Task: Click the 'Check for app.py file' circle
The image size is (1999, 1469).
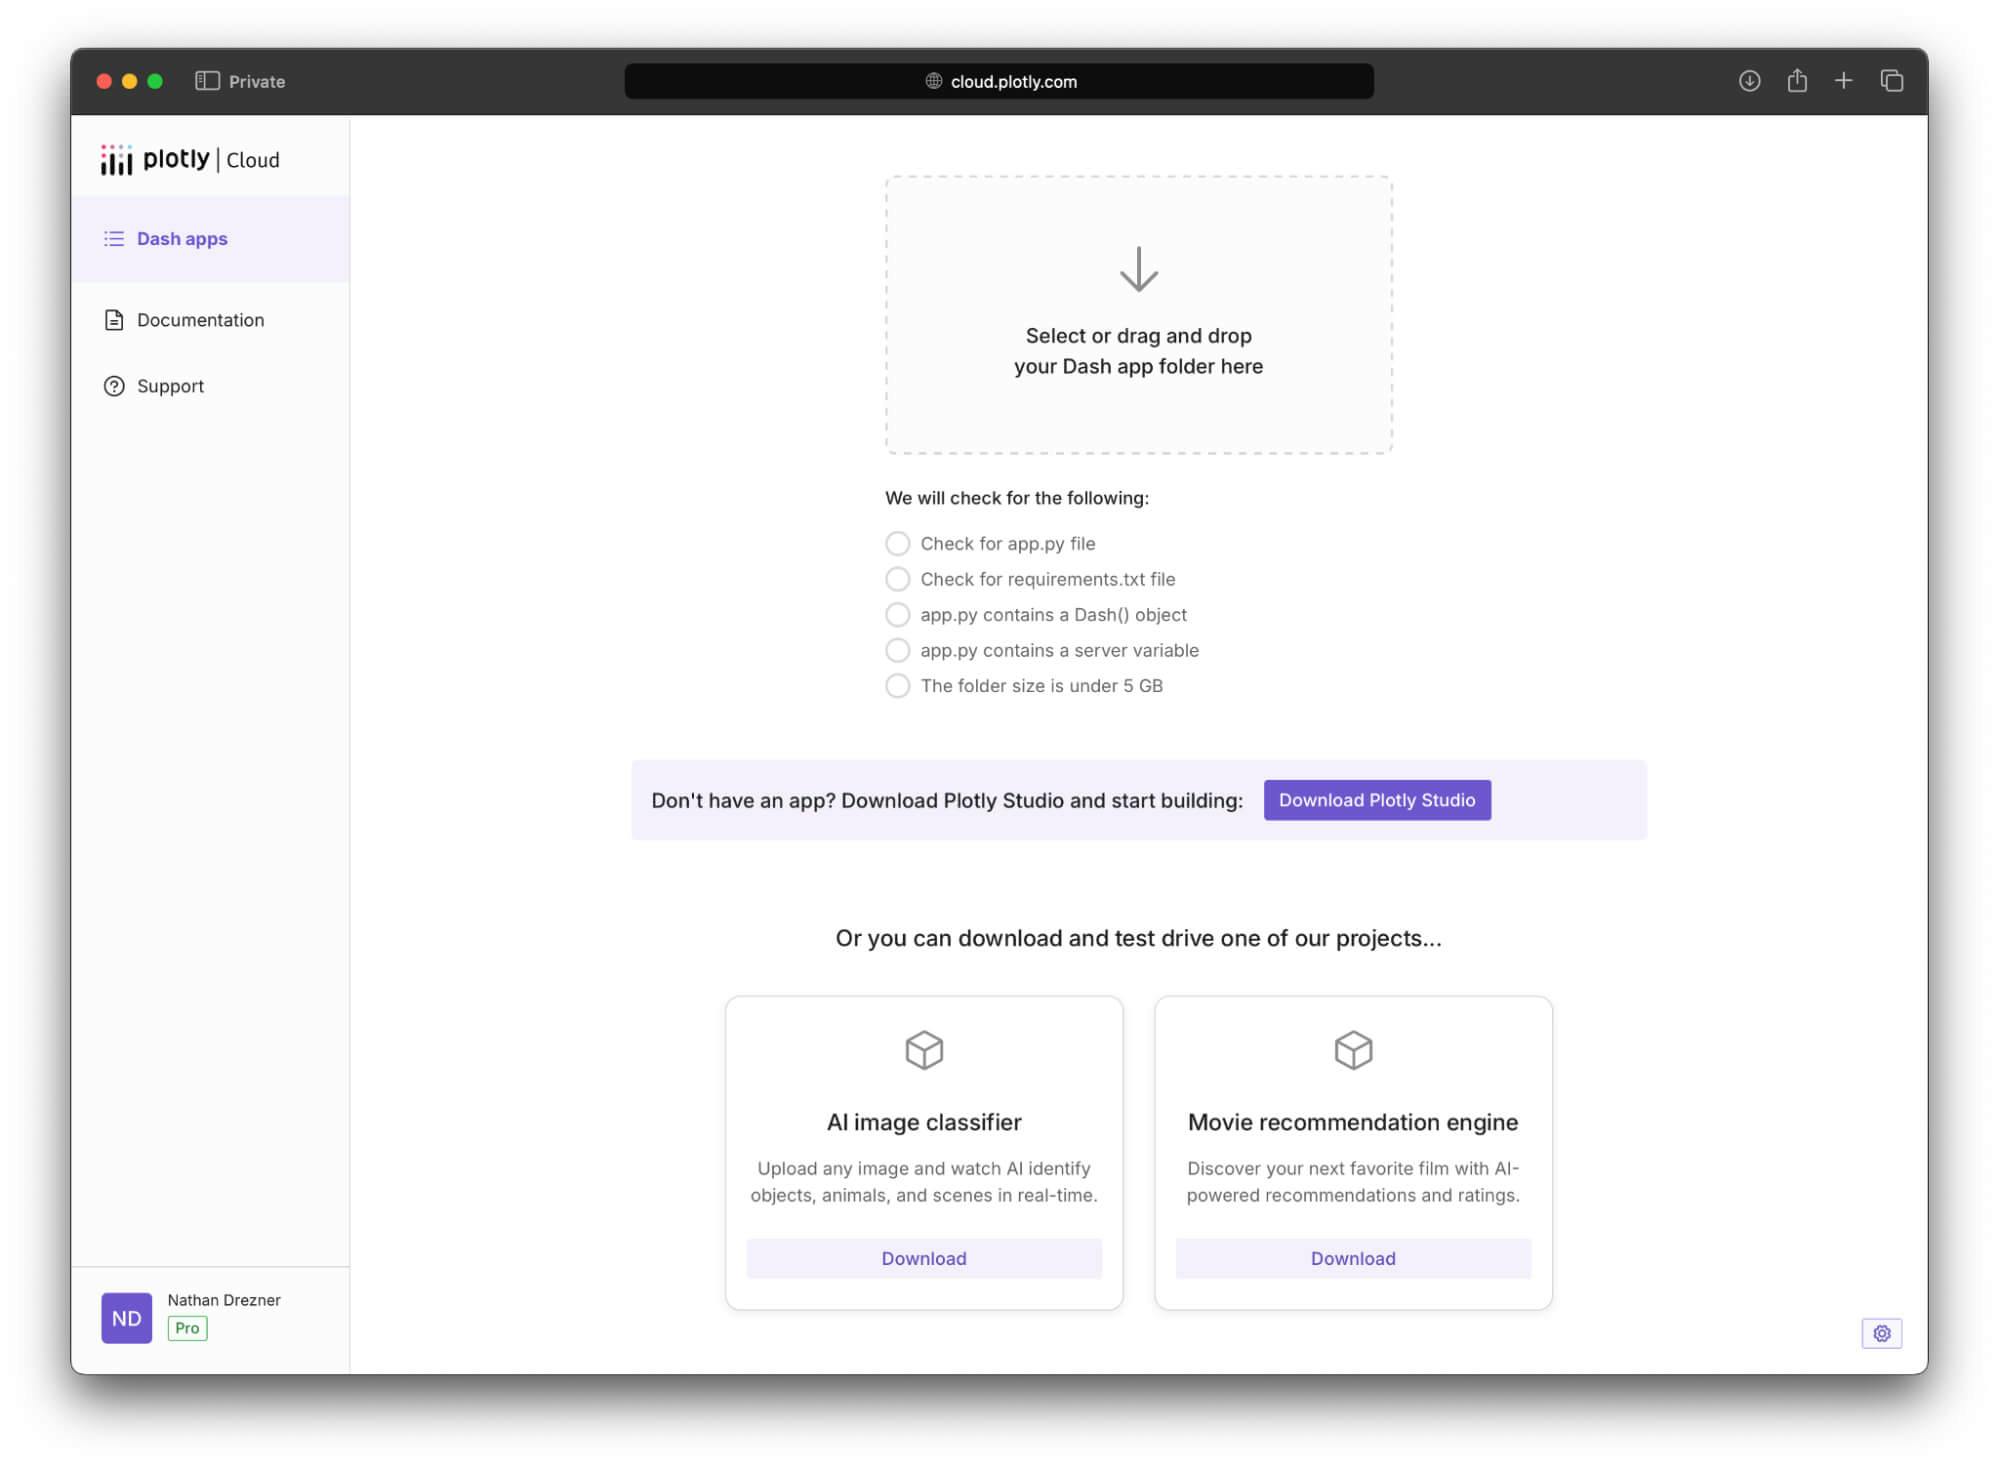Action: (x=897, y=543)
